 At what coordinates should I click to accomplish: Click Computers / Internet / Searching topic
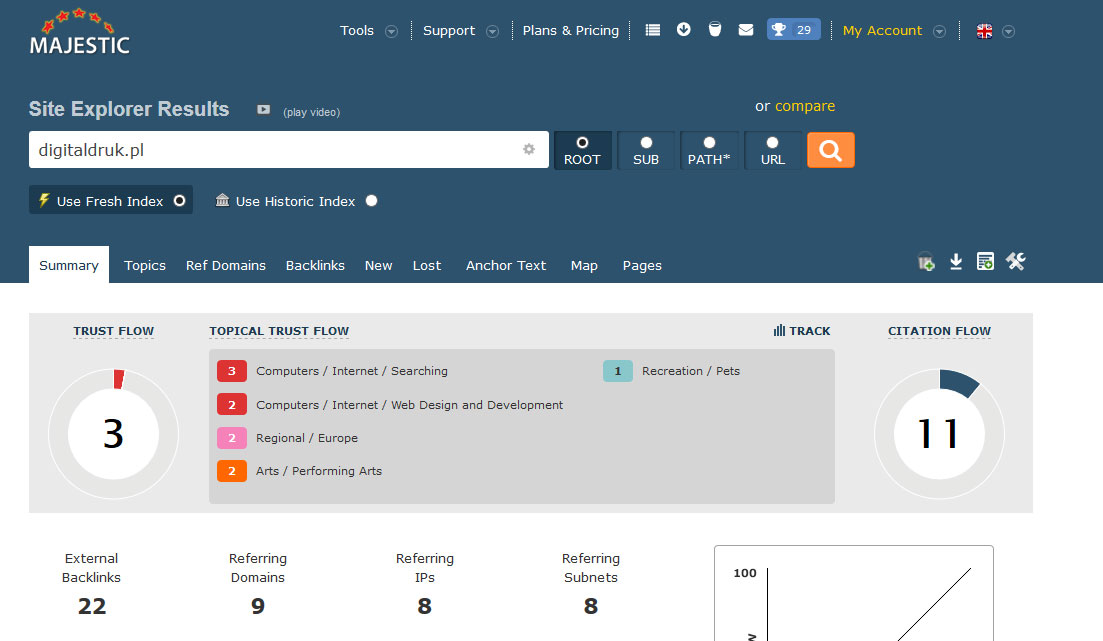pos(352,371)
